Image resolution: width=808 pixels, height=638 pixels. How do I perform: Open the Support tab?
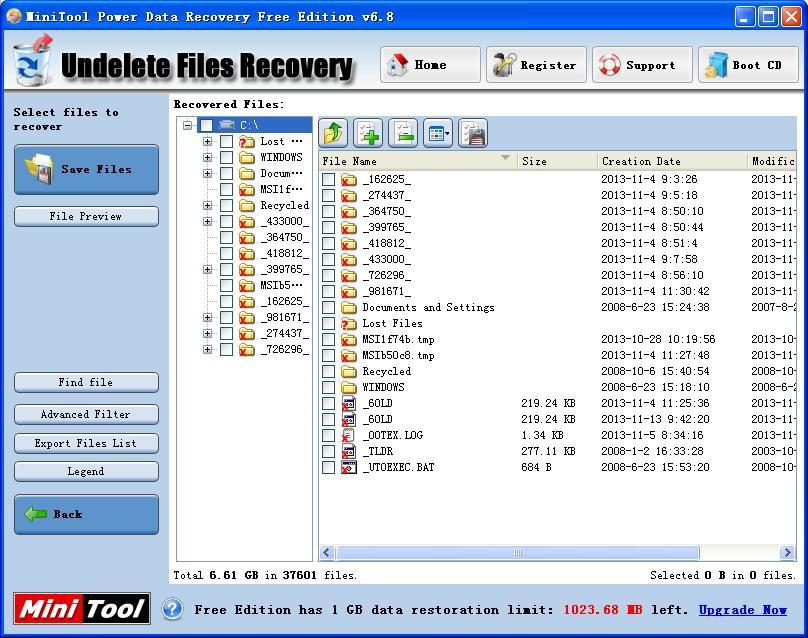[643, 64]
